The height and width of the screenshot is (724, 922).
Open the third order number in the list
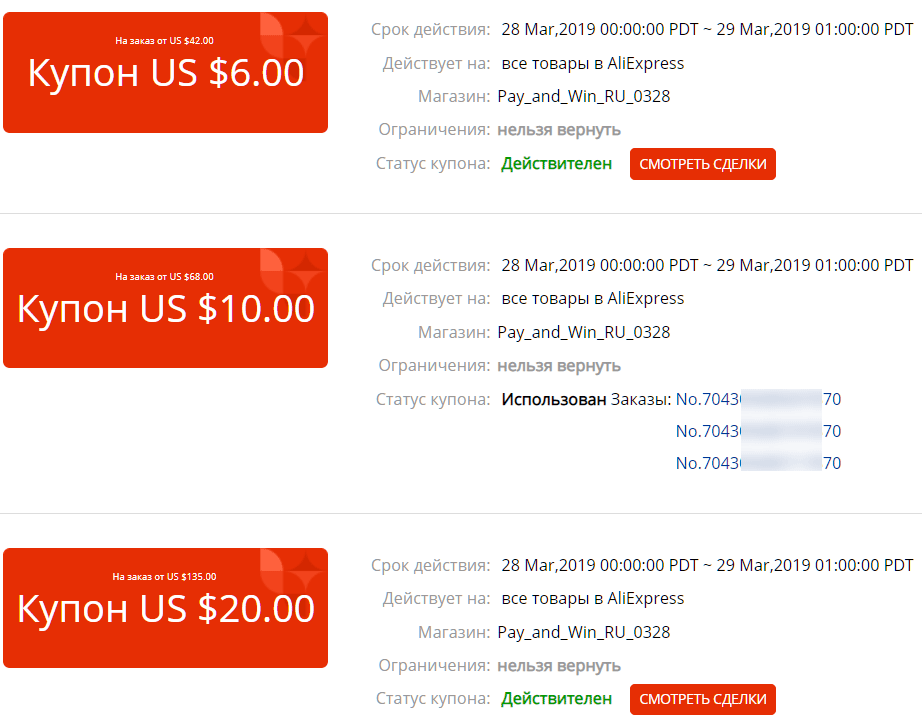coord(758,463)
